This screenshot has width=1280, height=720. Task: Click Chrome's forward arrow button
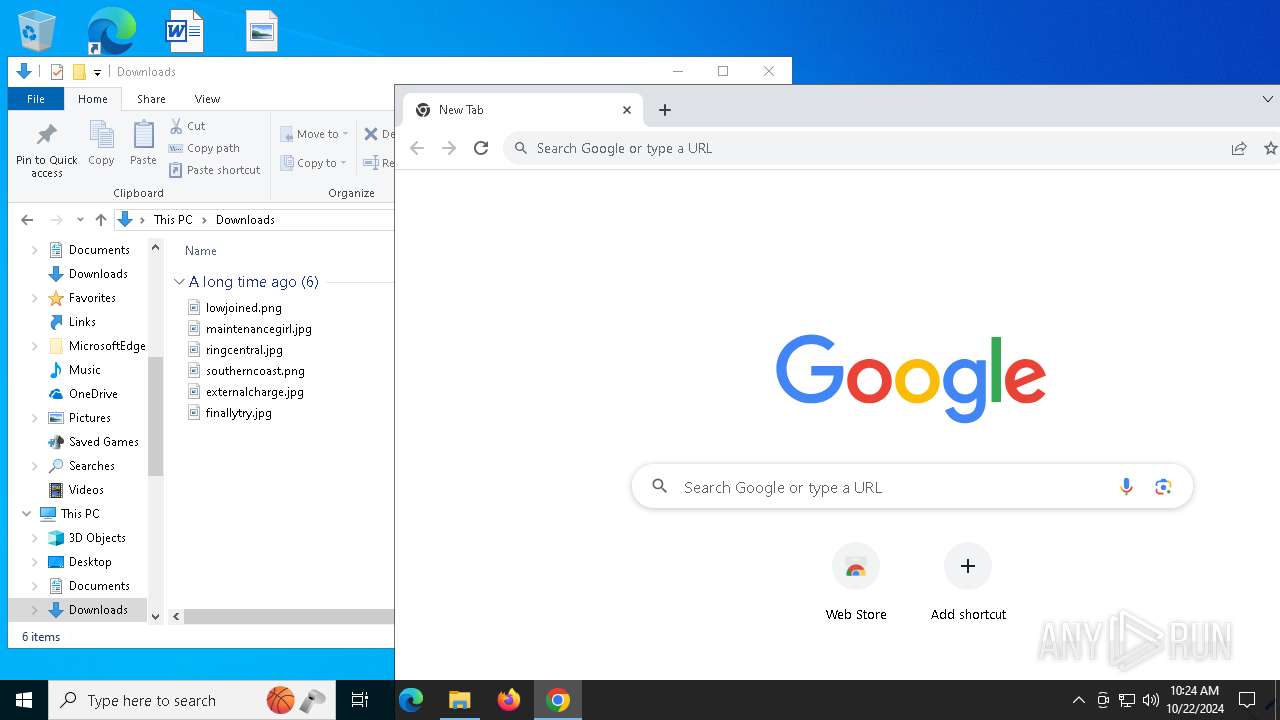(449, 148)
